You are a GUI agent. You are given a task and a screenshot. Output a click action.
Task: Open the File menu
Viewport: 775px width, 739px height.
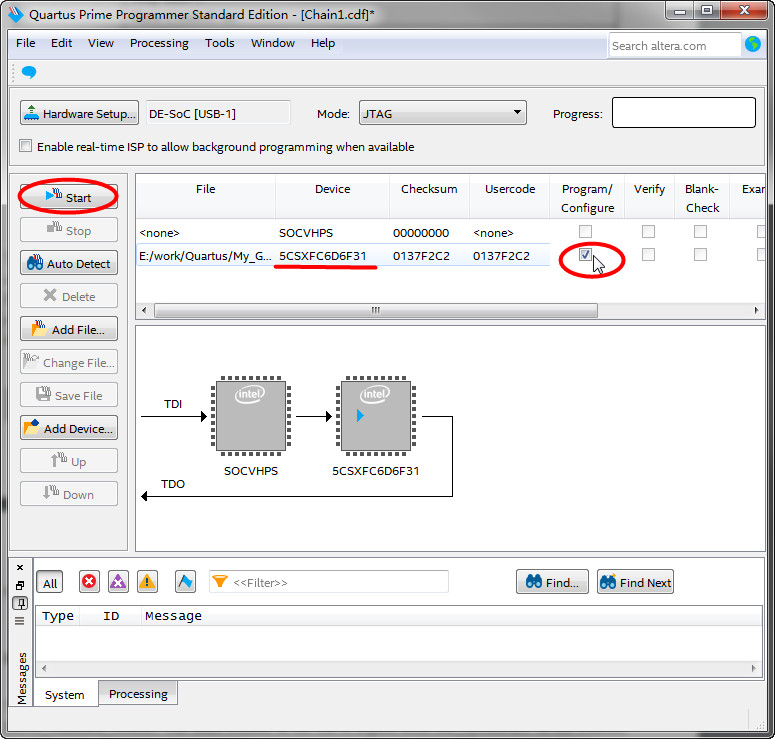pyautogui.click(x=26, y=43)
